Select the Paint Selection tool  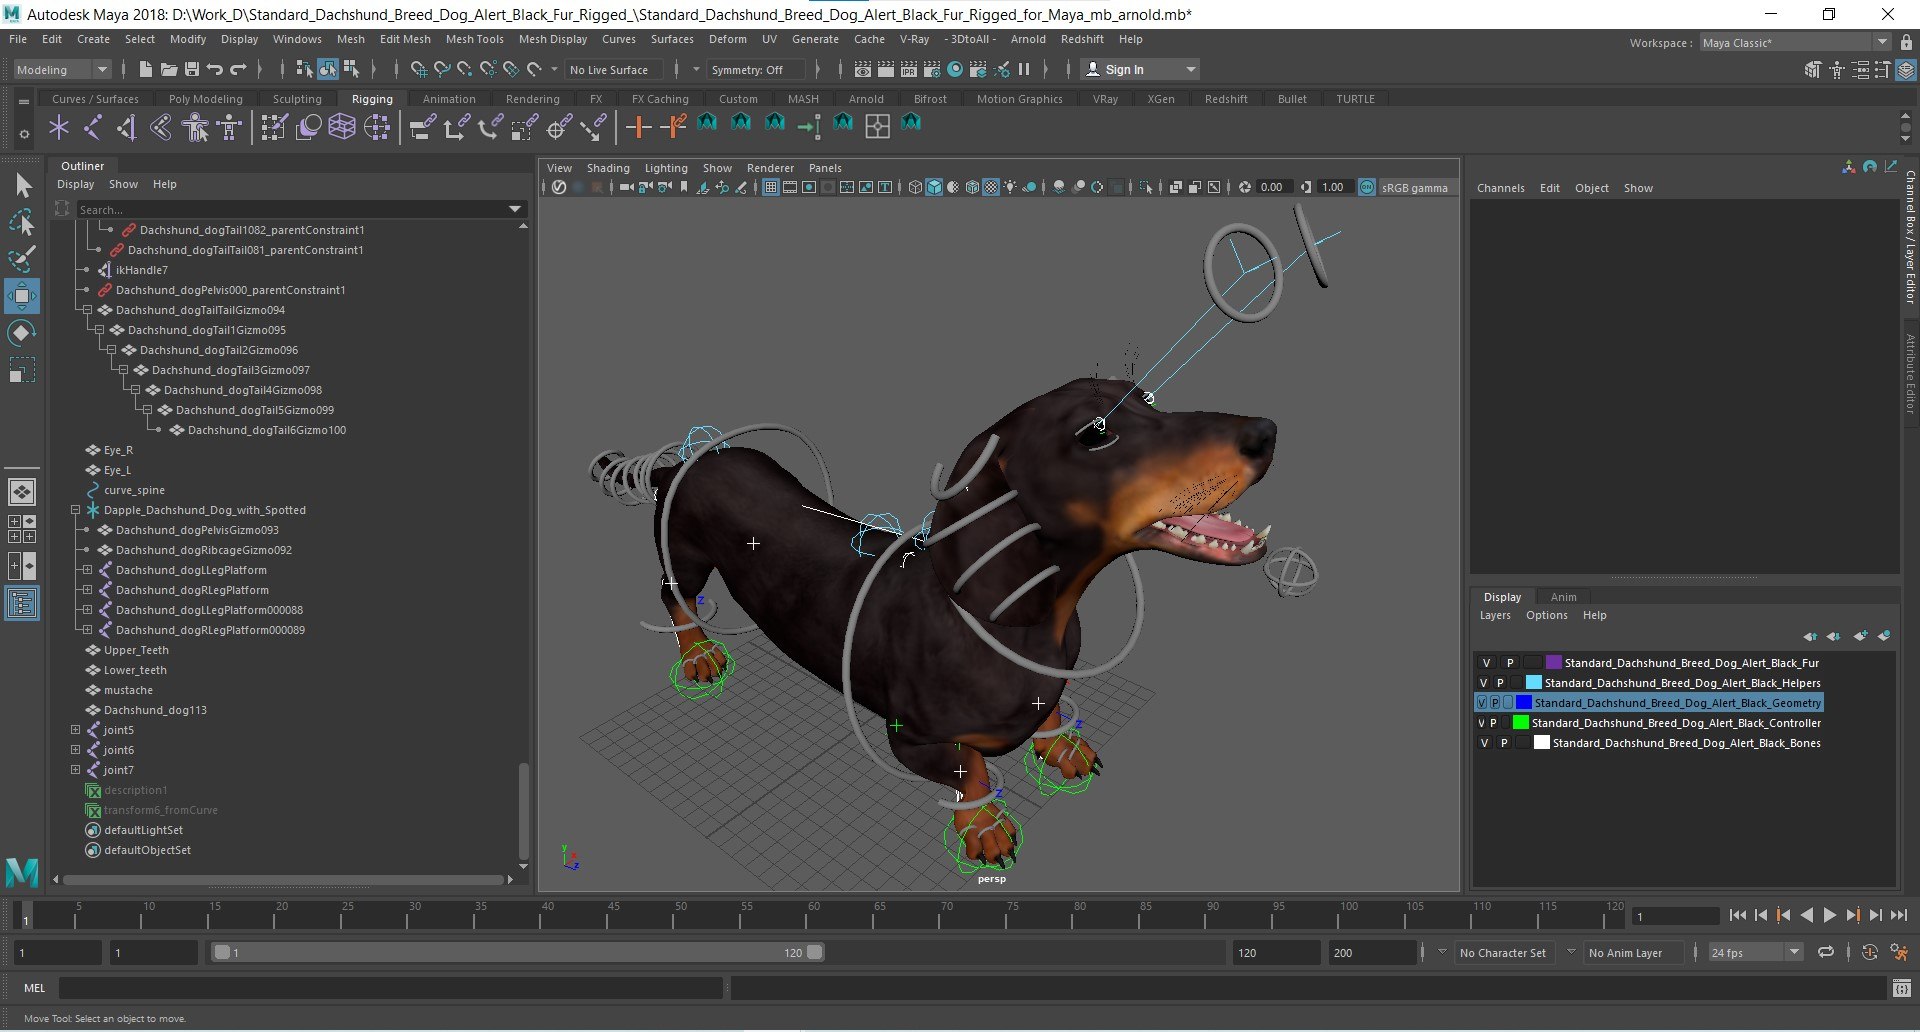(x=22, y=259)
